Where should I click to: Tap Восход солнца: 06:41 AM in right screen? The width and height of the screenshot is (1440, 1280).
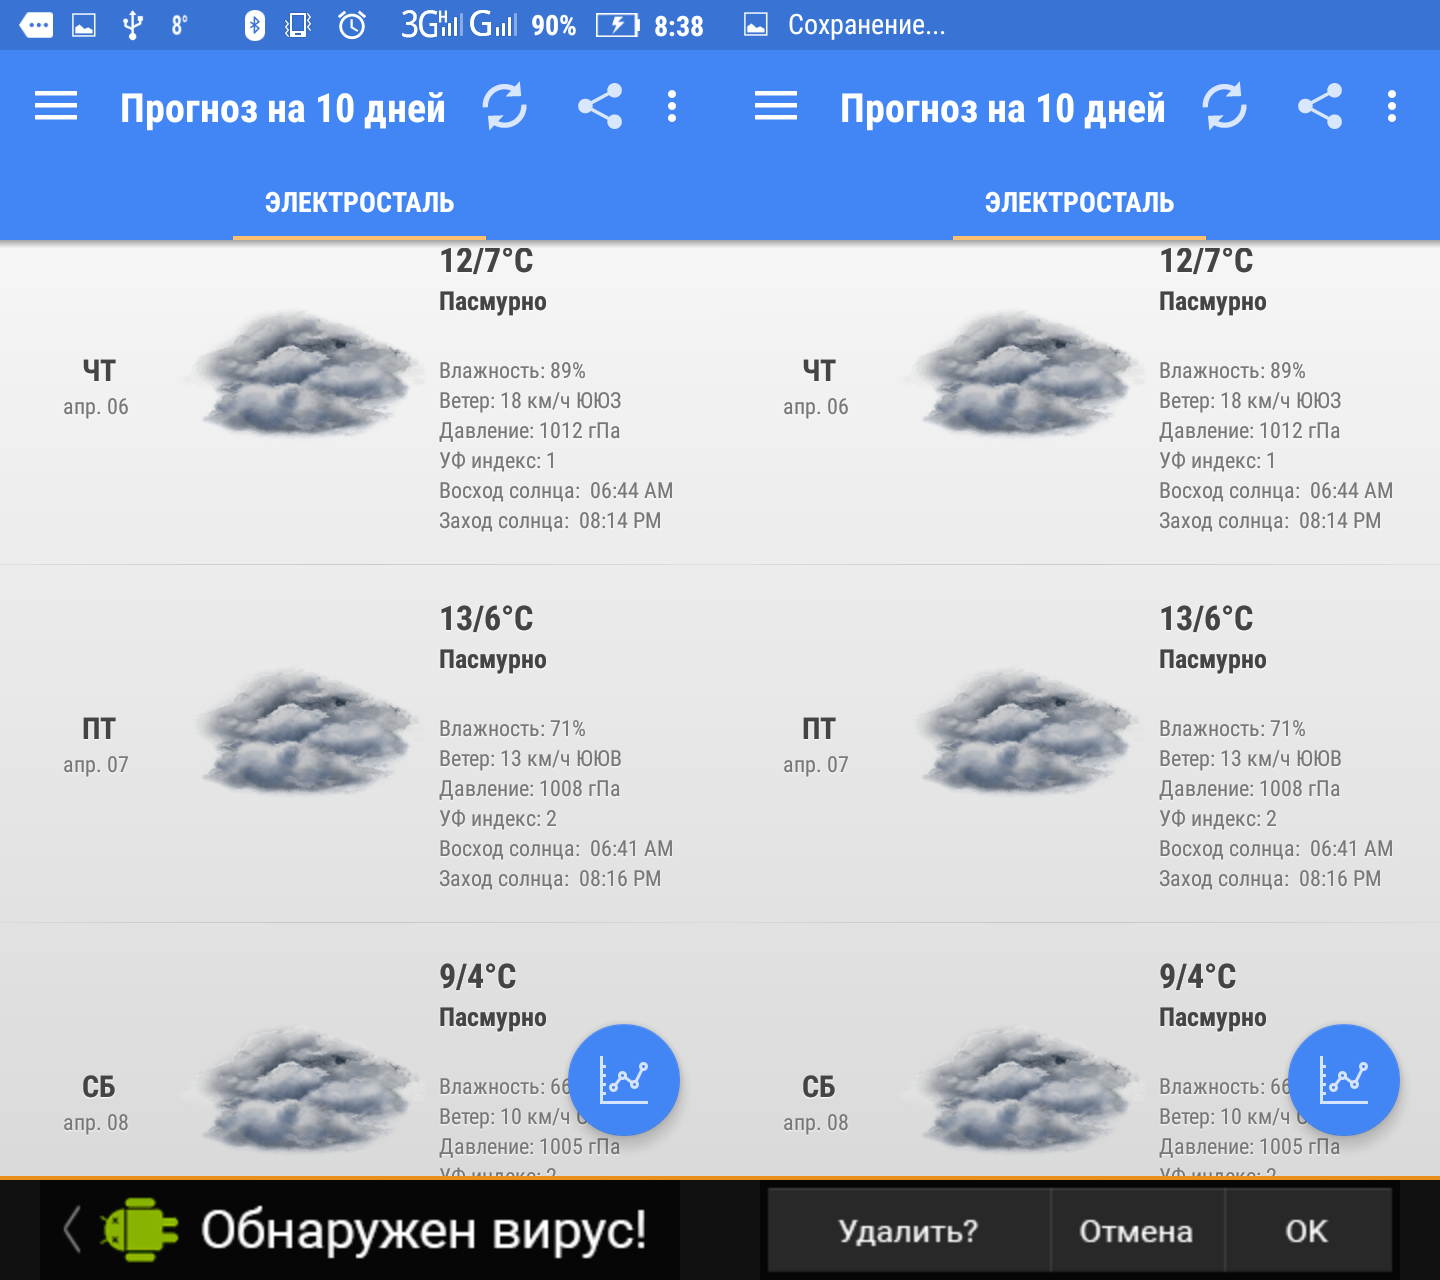(x=1276, y=849)
